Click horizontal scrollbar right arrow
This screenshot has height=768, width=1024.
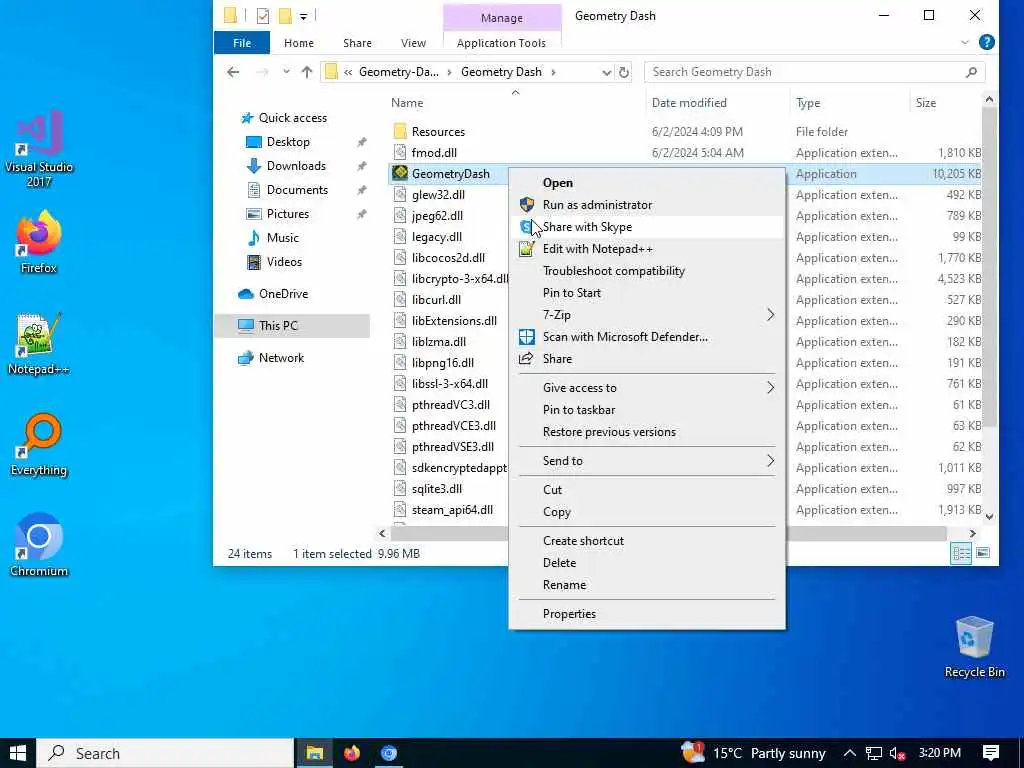972,534
